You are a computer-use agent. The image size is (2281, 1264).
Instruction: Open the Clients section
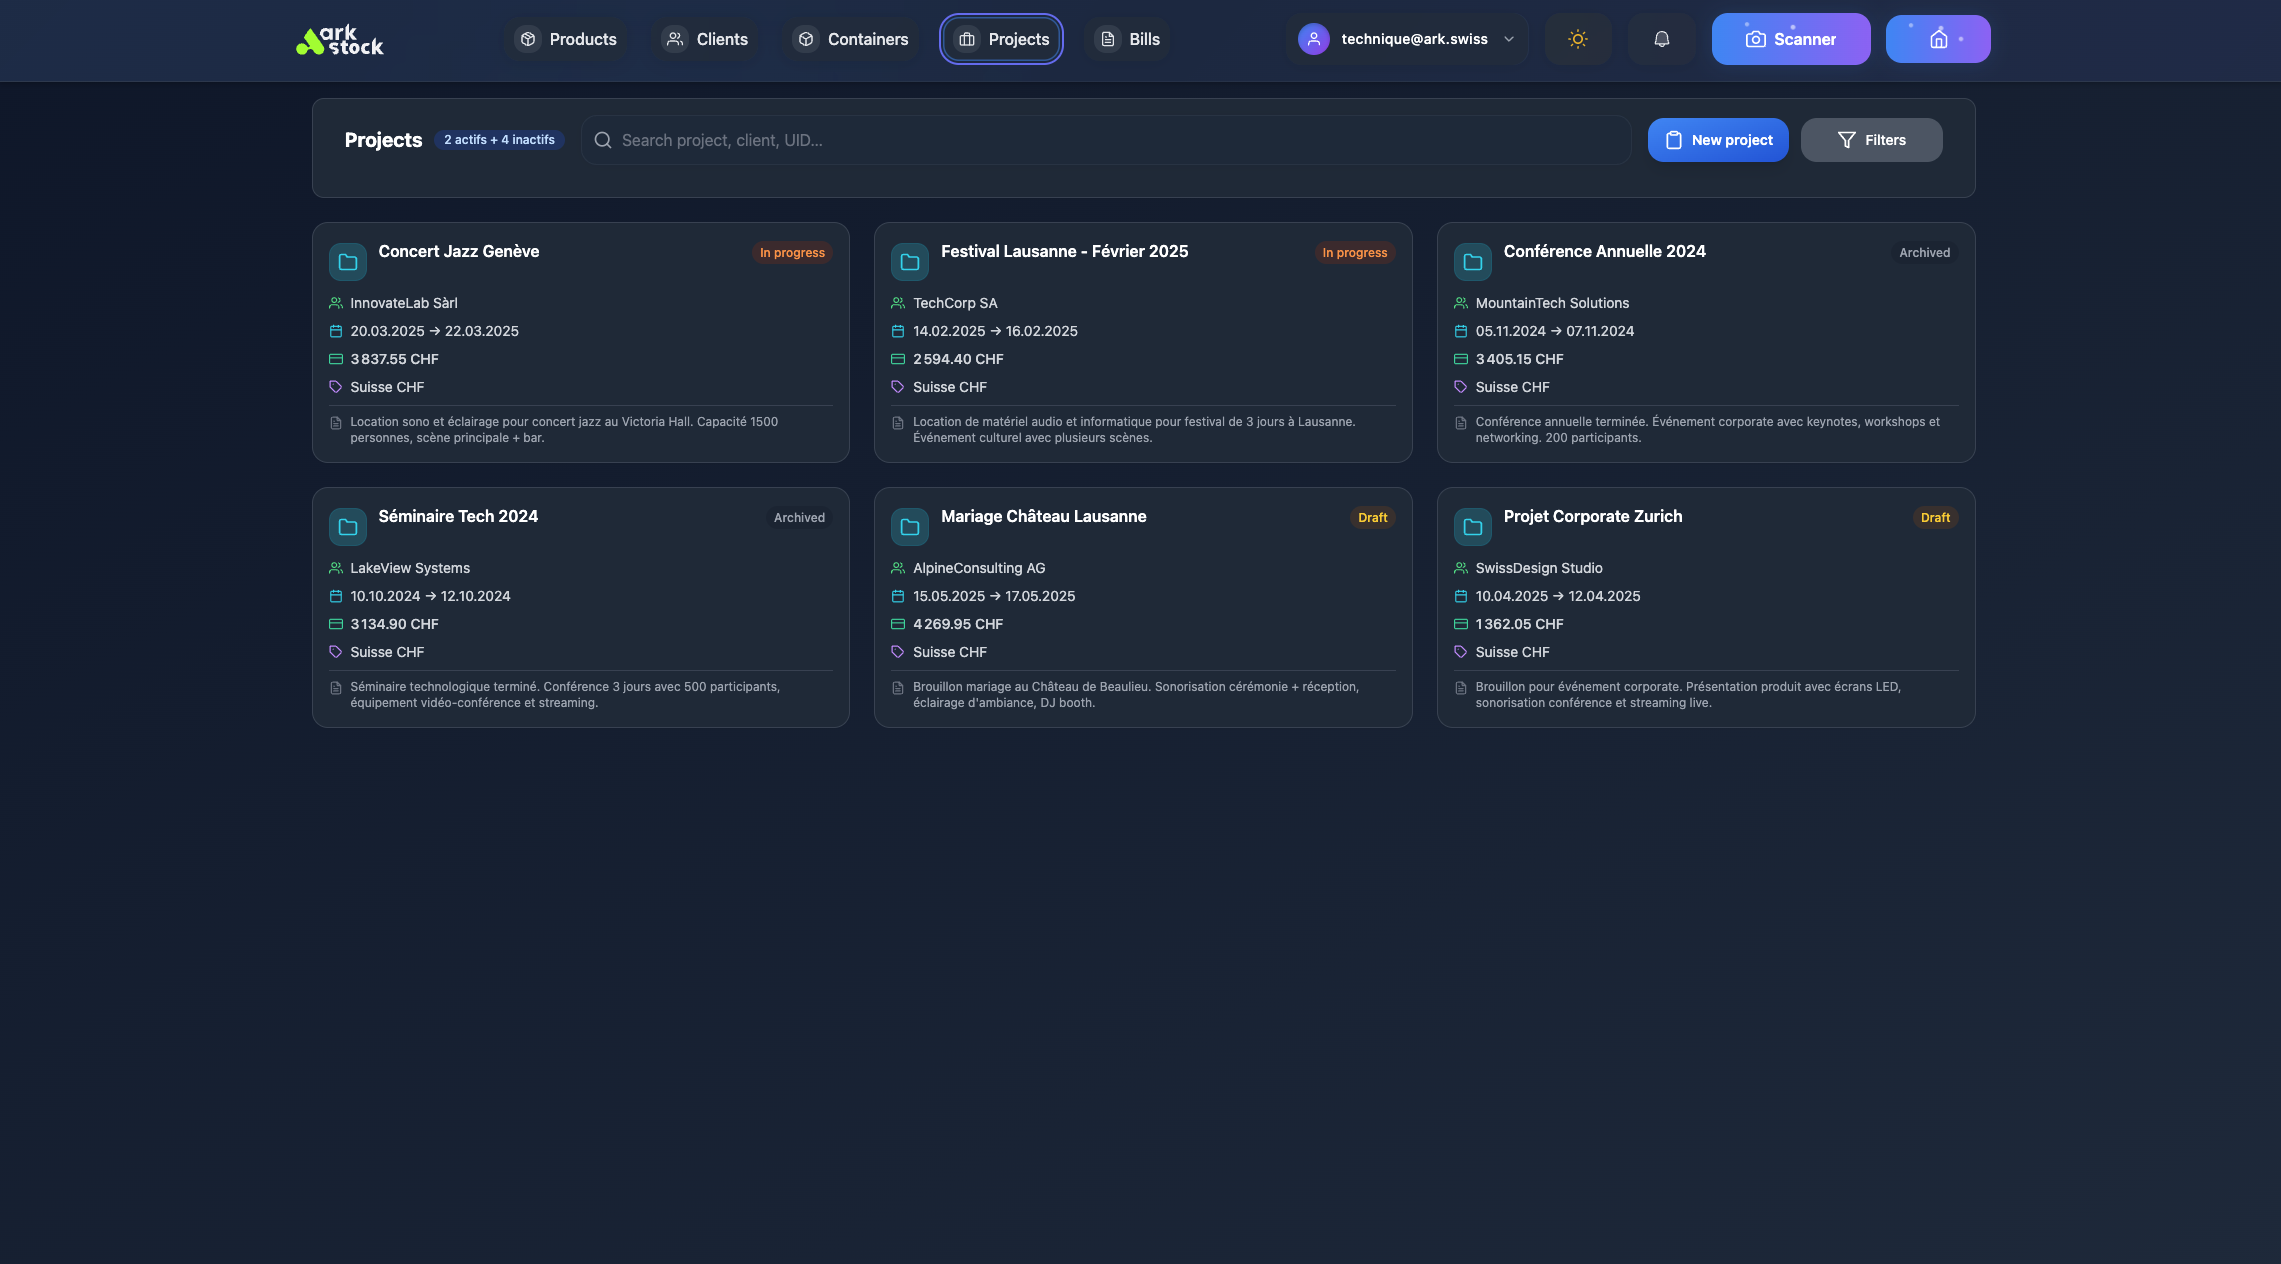[x=706, y=40]
